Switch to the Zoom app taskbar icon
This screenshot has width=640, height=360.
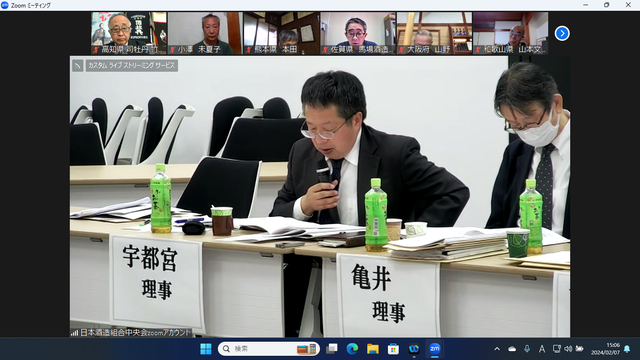[x=435, y=349]
